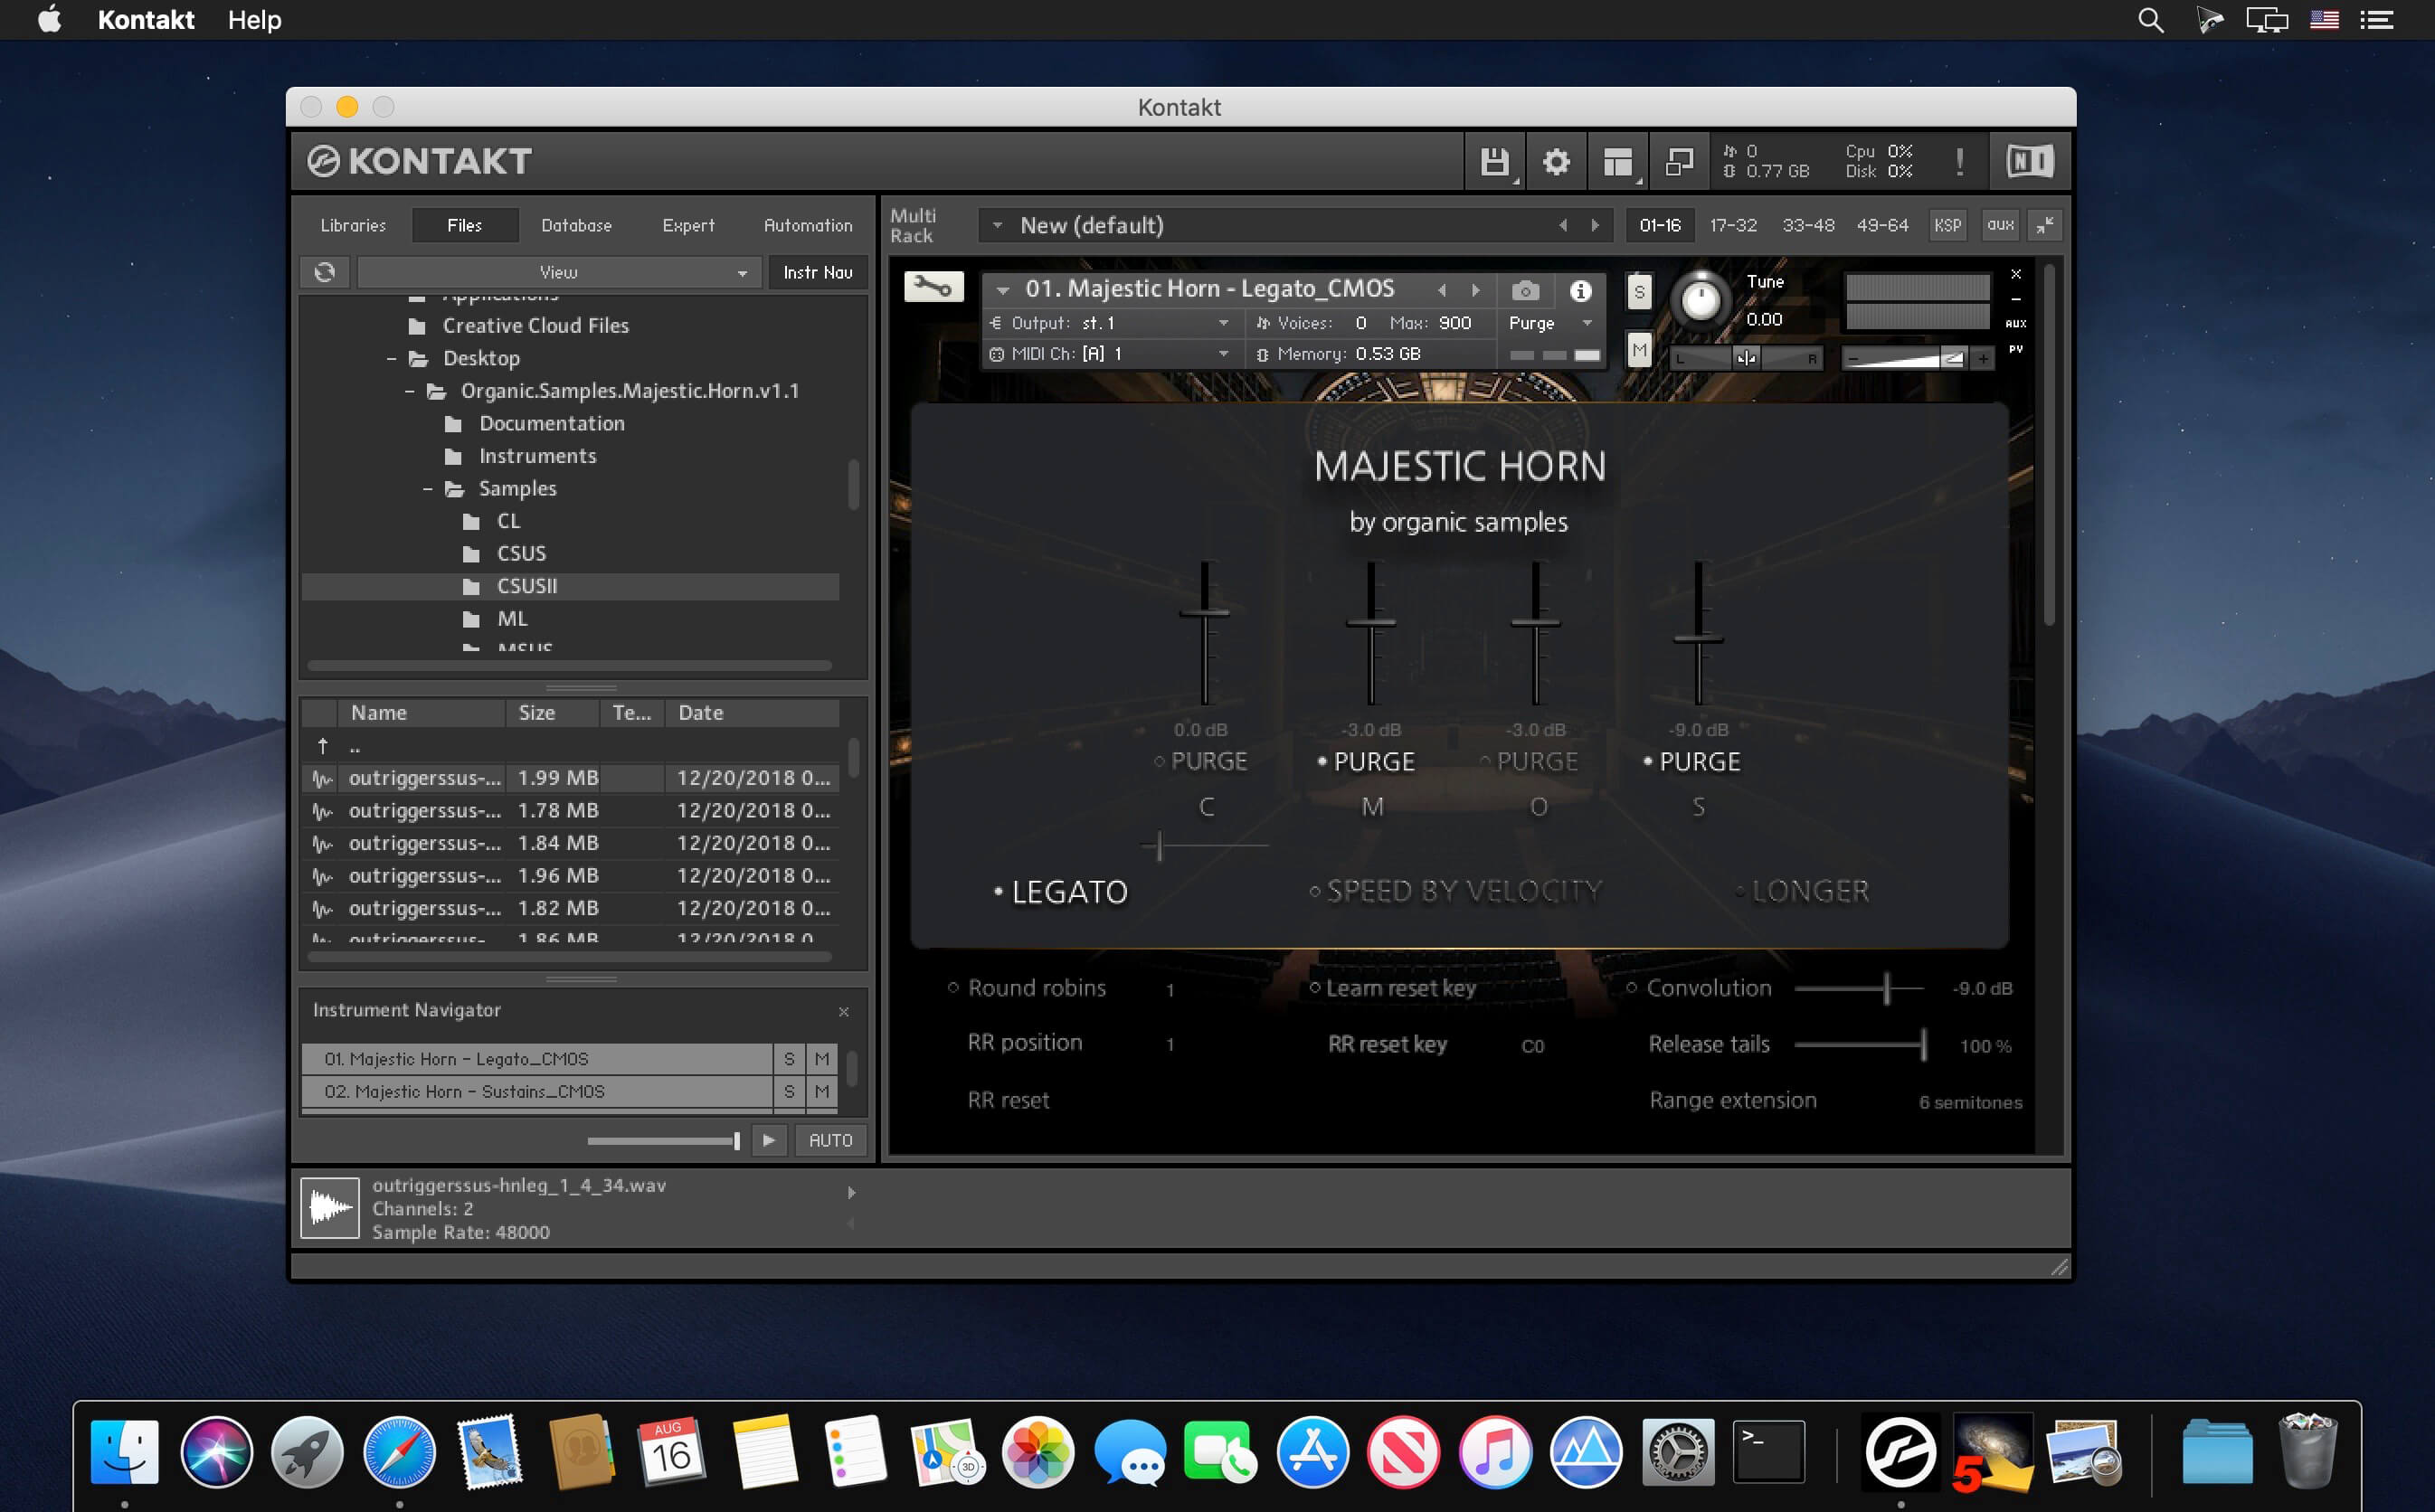Viewport: 2435px width, 1512px height.
Task: Open instrument edit mode with wrench icon
Action: point(934,288)
